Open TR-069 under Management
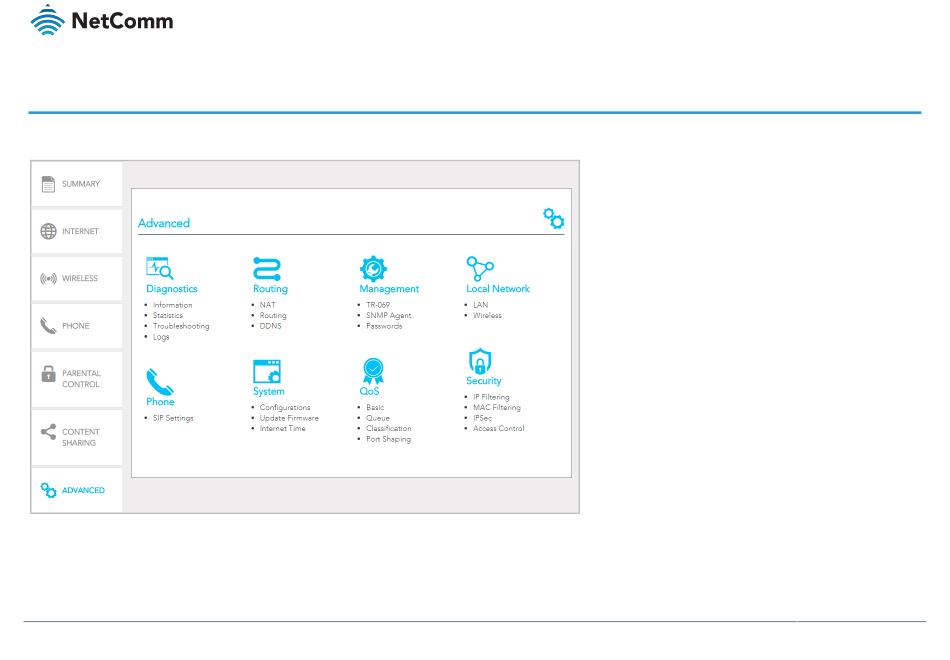The image size is (950, 660). [378, 305]
